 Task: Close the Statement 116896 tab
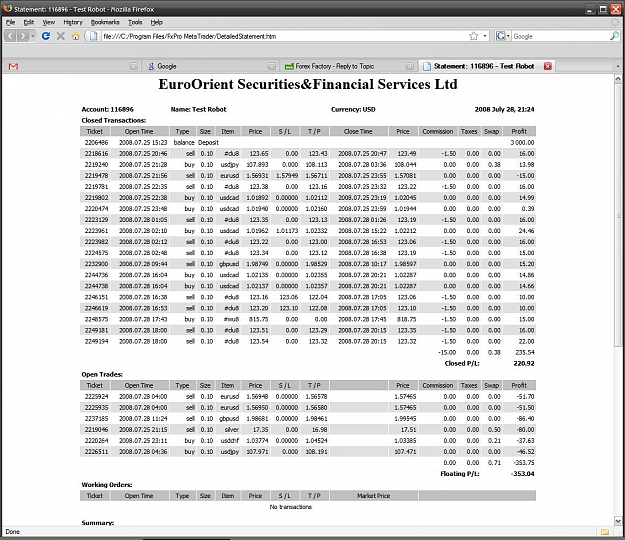click(x=548, y=67)
